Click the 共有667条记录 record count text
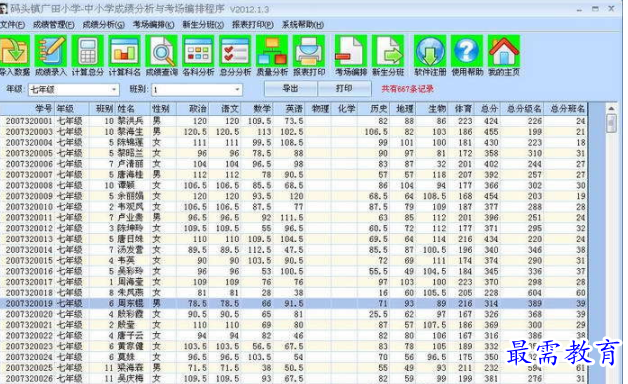 [407, 89]
